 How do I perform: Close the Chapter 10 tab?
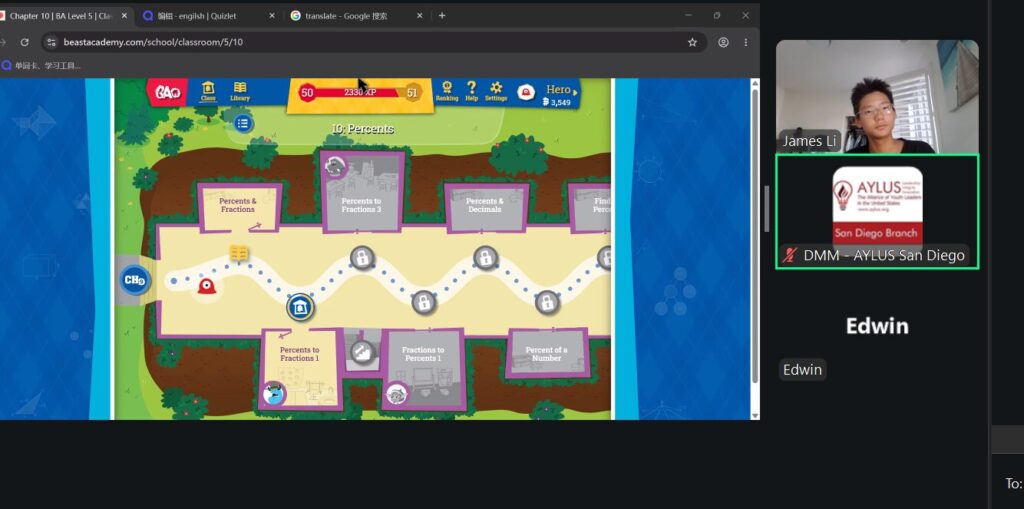124,16
